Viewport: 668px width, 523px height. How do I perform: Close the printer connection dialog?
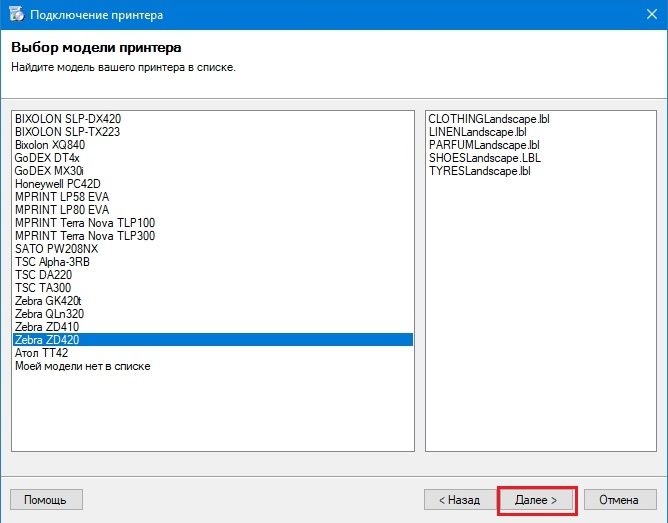click(651, 14)
